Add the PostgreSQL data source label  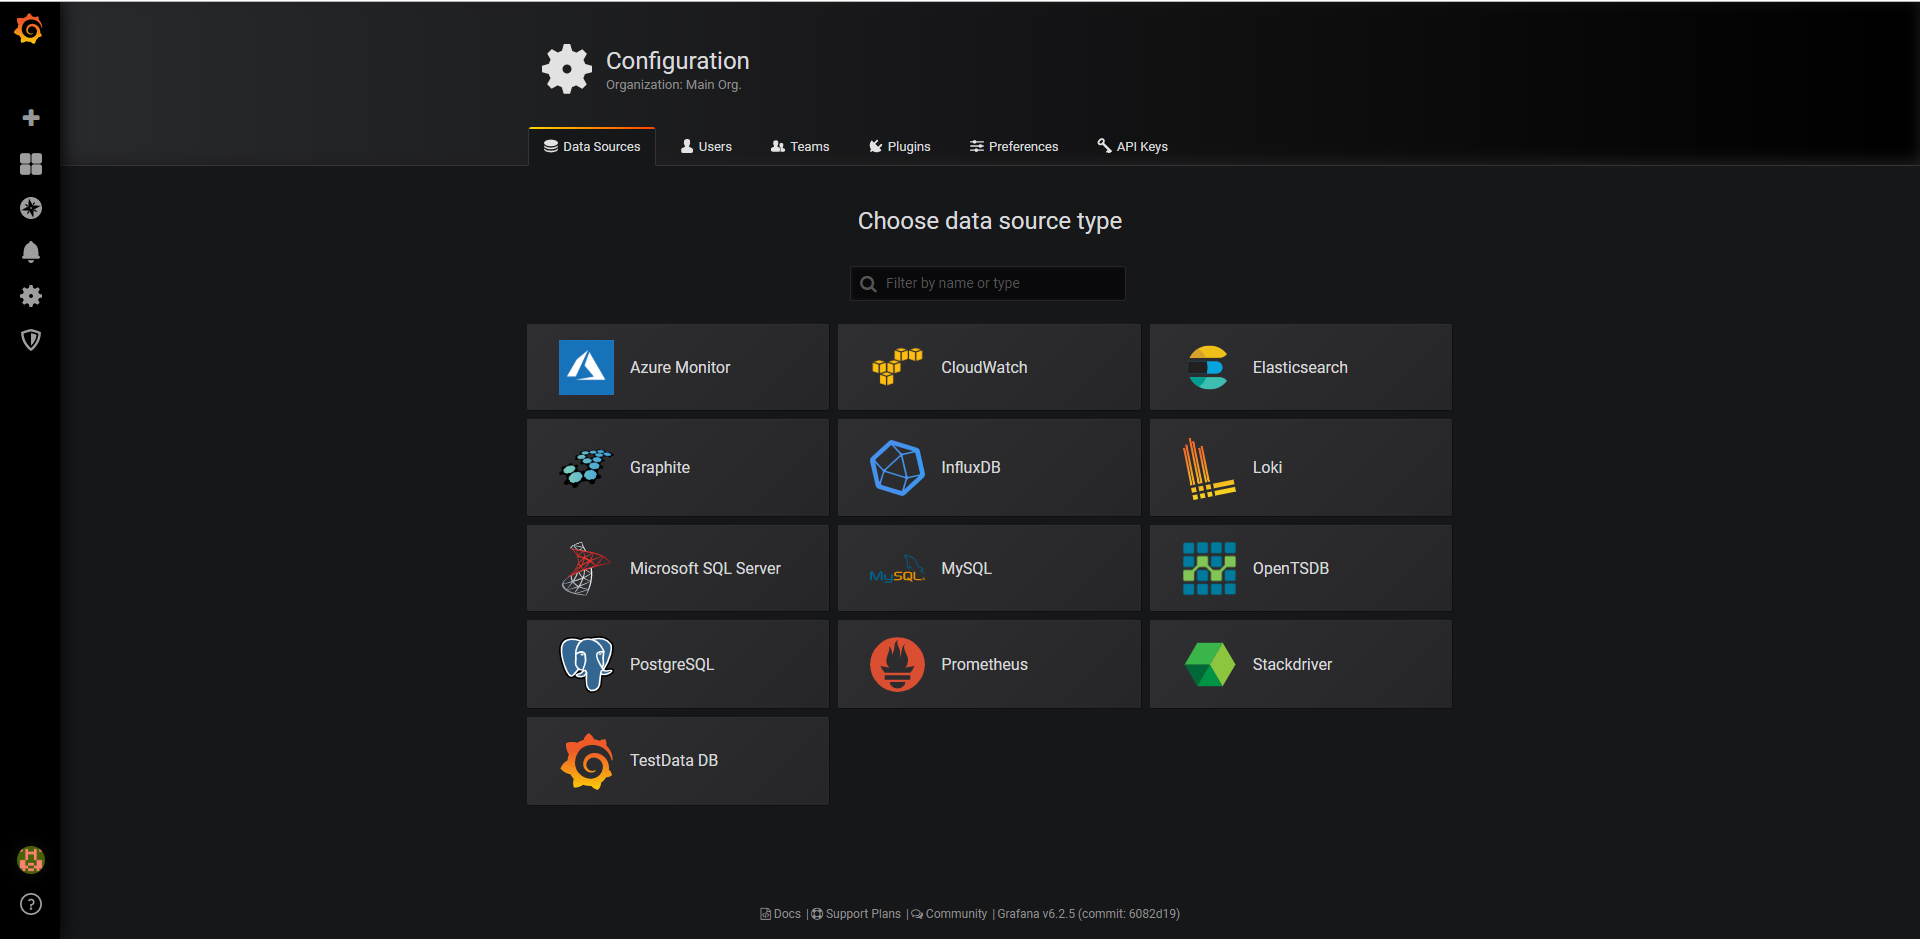point(672,665)
